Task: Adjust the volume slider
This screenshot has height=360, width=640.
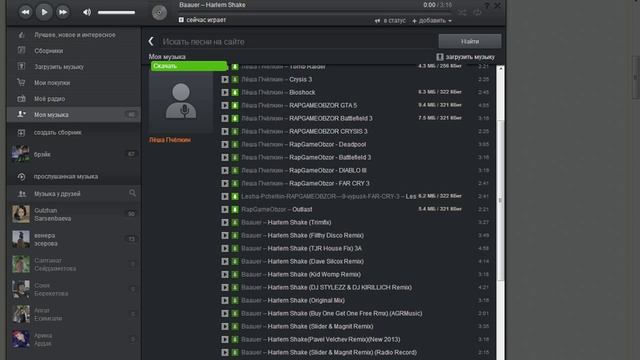Action: [116, 13]
